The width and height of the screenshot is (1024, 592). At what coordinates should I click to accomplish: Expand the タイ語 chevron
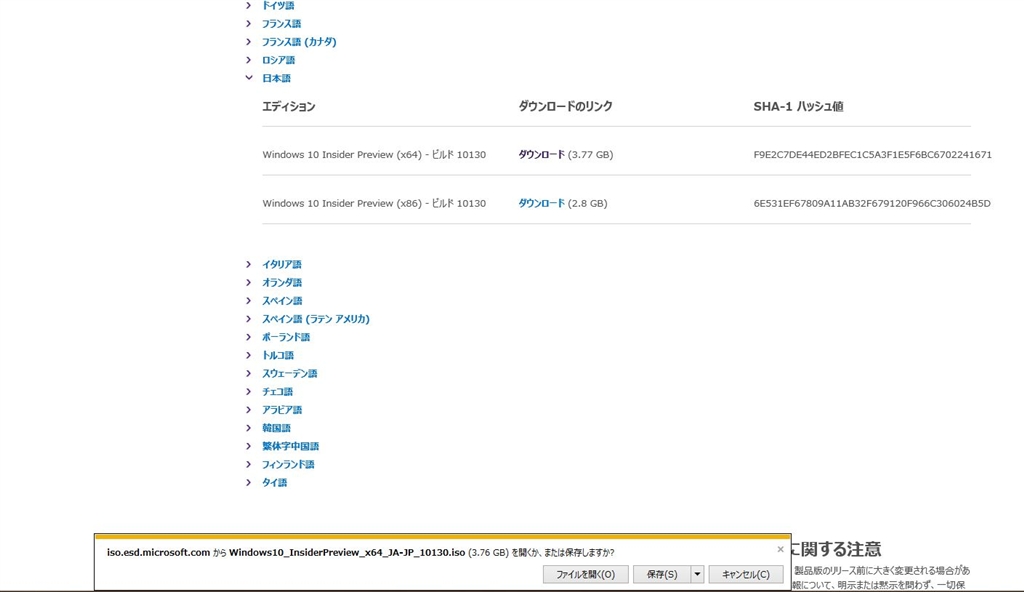(248, 483)
